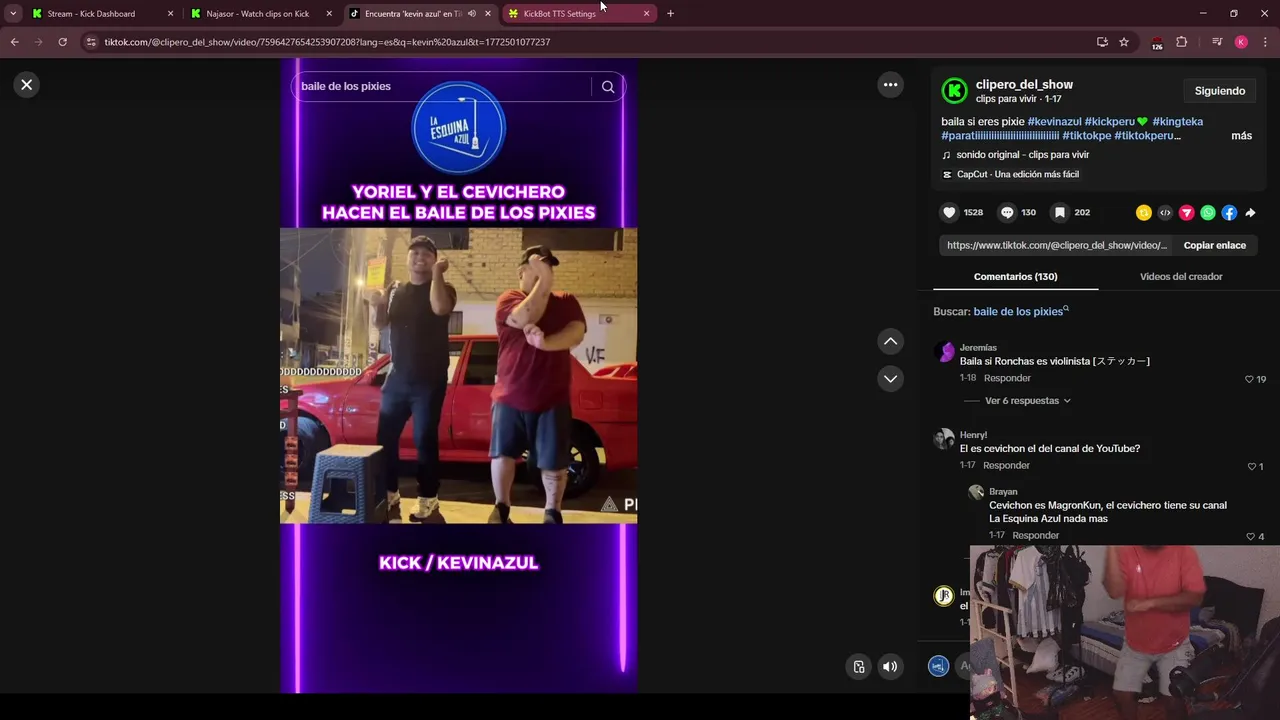Open clipero_del_show profile avatar

click(x=955, y=91)
